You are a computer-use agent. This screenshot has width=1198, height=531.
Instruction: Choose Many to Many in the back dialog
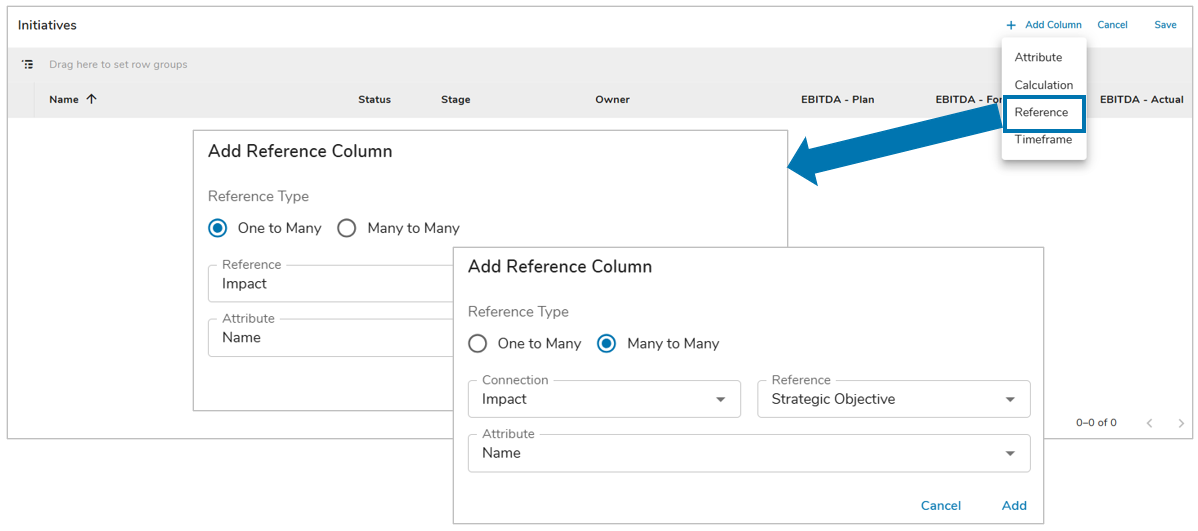pyautogui.click(x=347, y=228)
